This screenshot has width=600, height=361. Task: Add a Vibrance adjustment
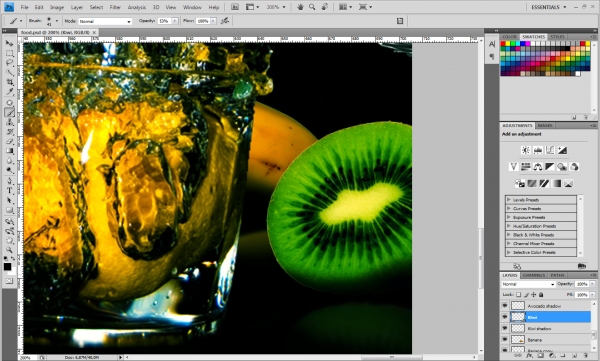(514, 167)
